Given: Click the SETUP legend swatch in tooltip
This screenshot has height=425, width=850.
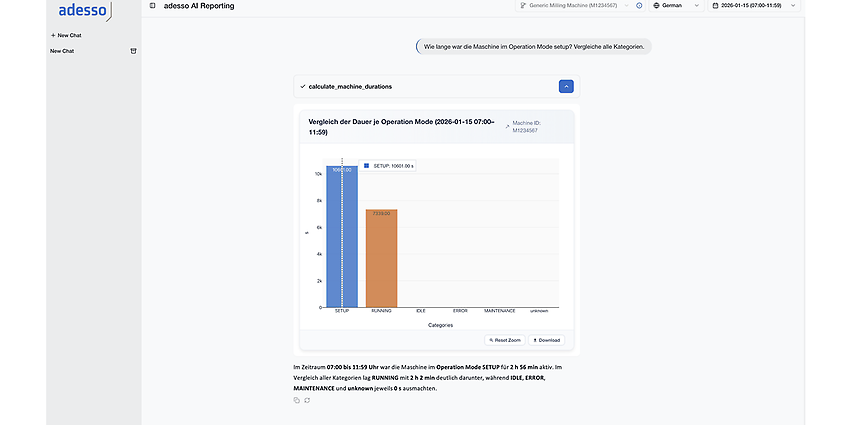Looking at the screenshot, I should (366, 166).
